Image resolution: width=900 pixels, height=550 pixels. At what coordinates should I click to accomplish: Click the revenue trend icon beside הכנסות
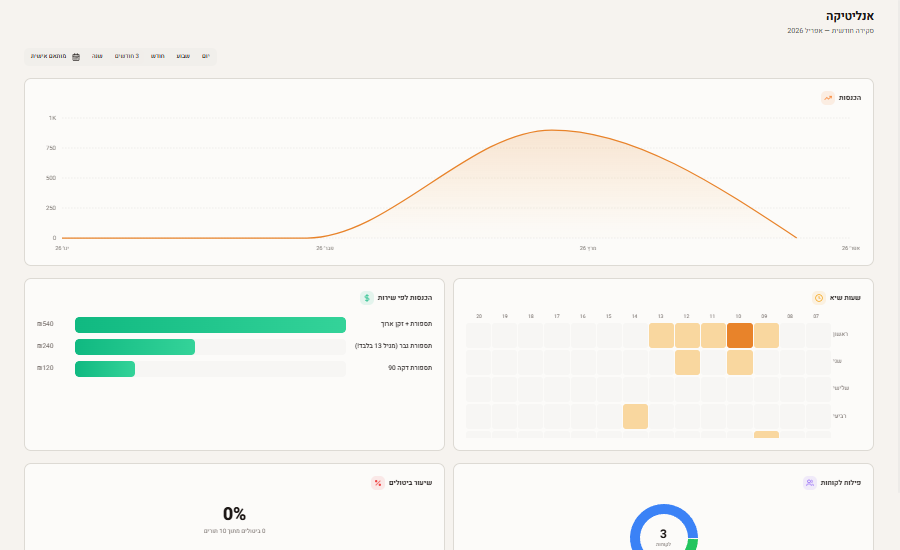828,98
